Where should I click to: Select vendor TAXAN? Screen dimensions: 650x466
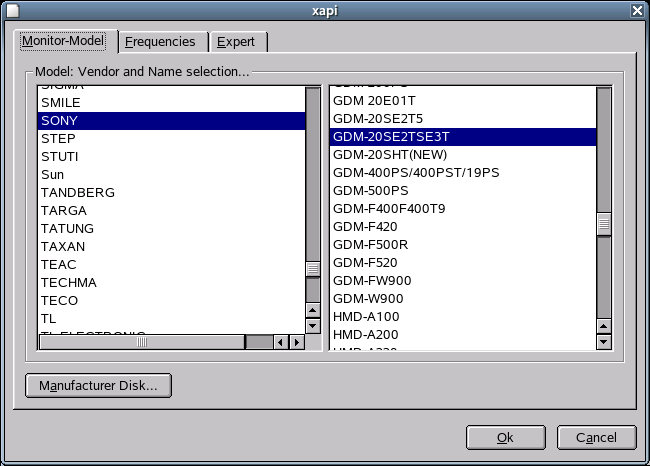click(171, 247)
